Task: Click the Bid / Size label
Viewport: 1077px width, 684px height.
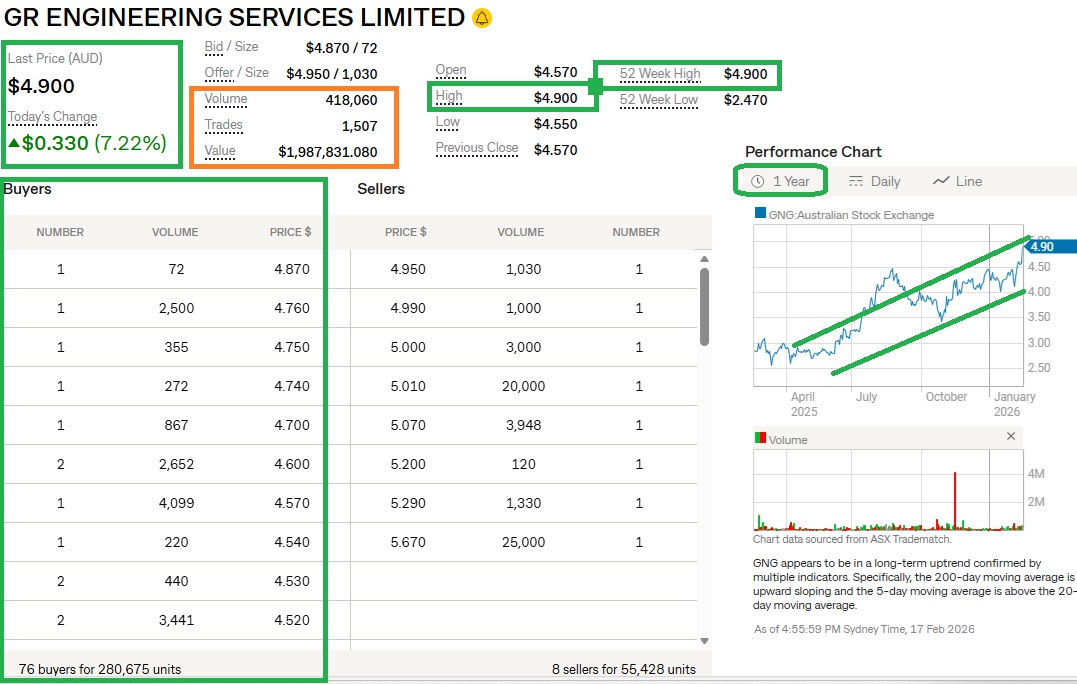Action: [x=231, y=47]
